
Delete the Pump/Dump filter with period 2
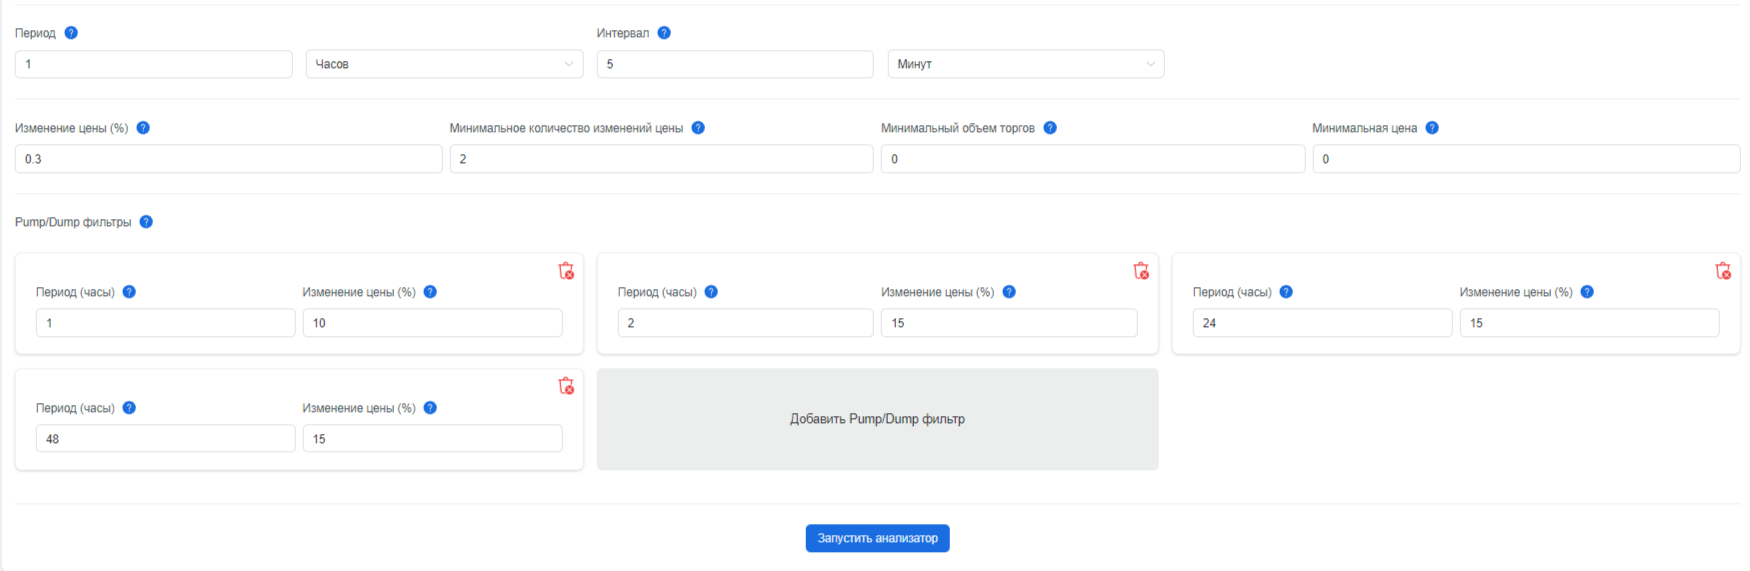coord(1141,271)
